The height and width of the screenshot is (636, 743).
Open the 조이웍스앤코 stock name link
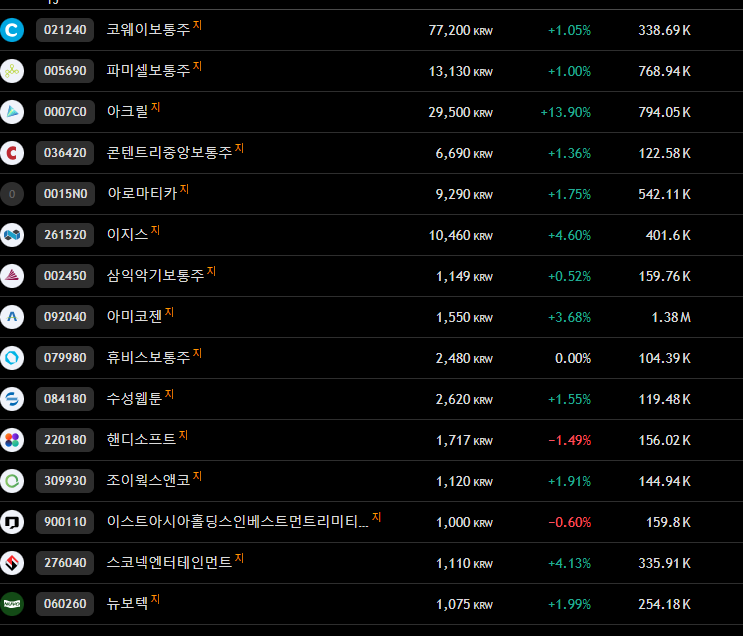pyautogui.click(x=148, y=481)
